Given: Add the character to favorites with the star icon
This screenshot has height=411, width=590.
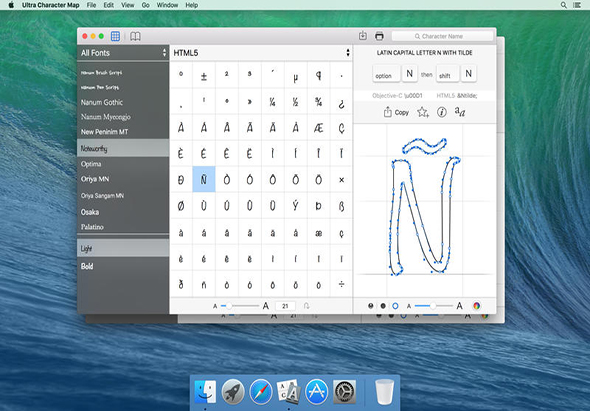Looking at the screenshot, I should click(x=423, y=112).
